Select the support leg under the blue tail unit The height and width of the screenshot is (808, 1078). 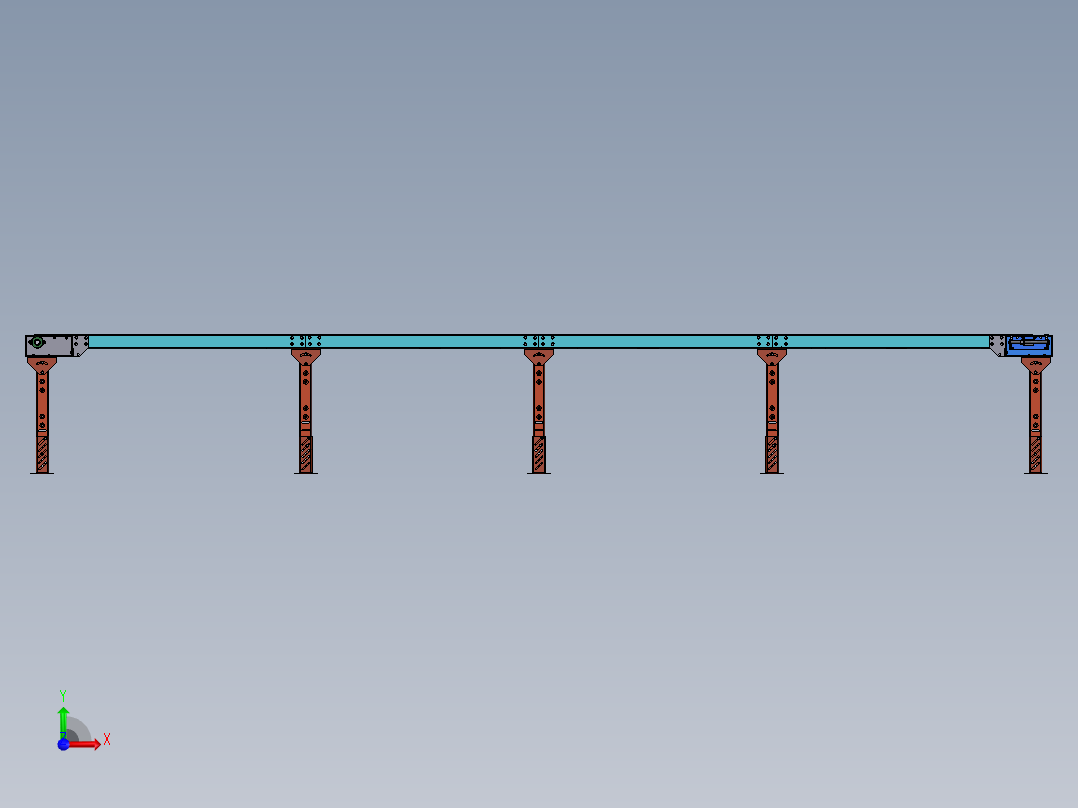[x=1035, y=415]
